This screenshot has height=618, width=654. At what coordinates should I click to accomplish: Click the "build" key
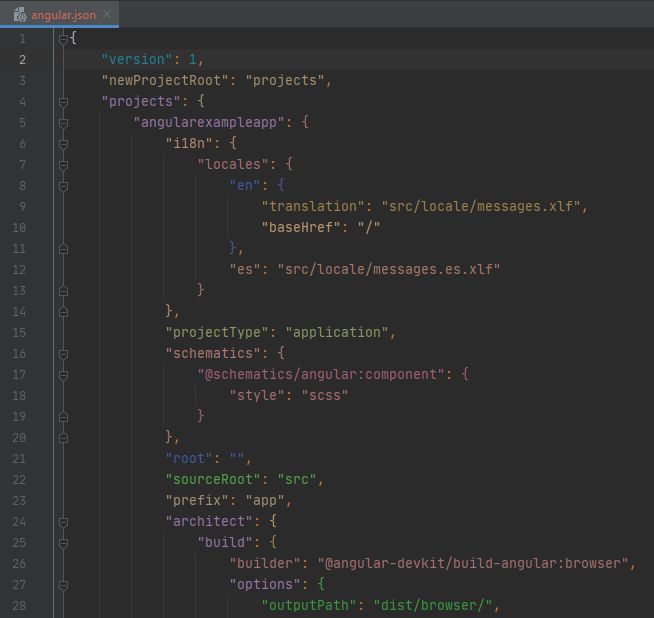(225, 542)
